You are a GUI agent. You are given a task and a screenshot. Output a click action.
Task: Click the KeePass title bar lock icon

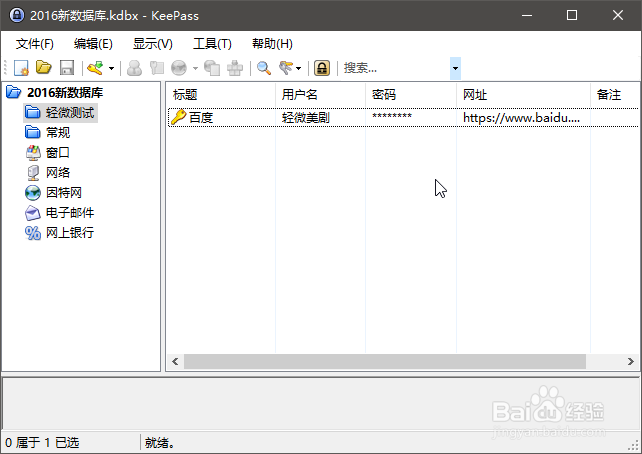pos(17,15)
